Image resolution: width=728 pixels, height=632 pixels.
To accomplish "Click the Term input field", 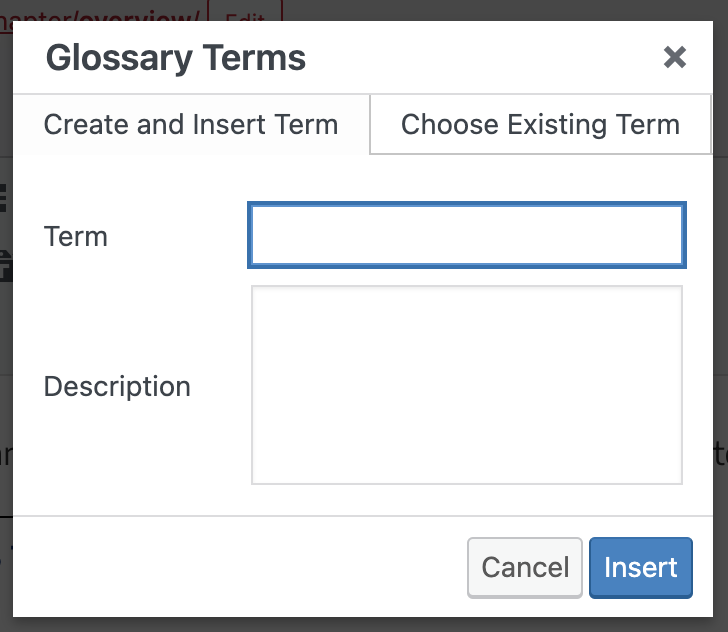I will point(467,236).
